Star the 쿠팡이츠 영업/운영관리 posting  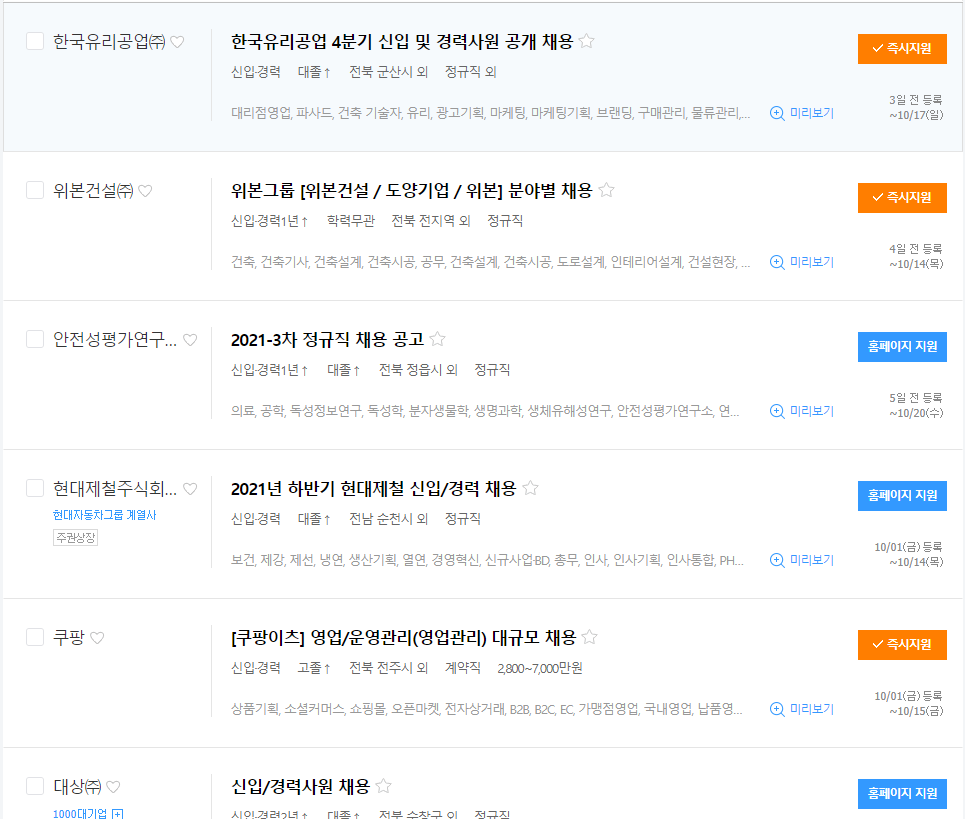590,637
